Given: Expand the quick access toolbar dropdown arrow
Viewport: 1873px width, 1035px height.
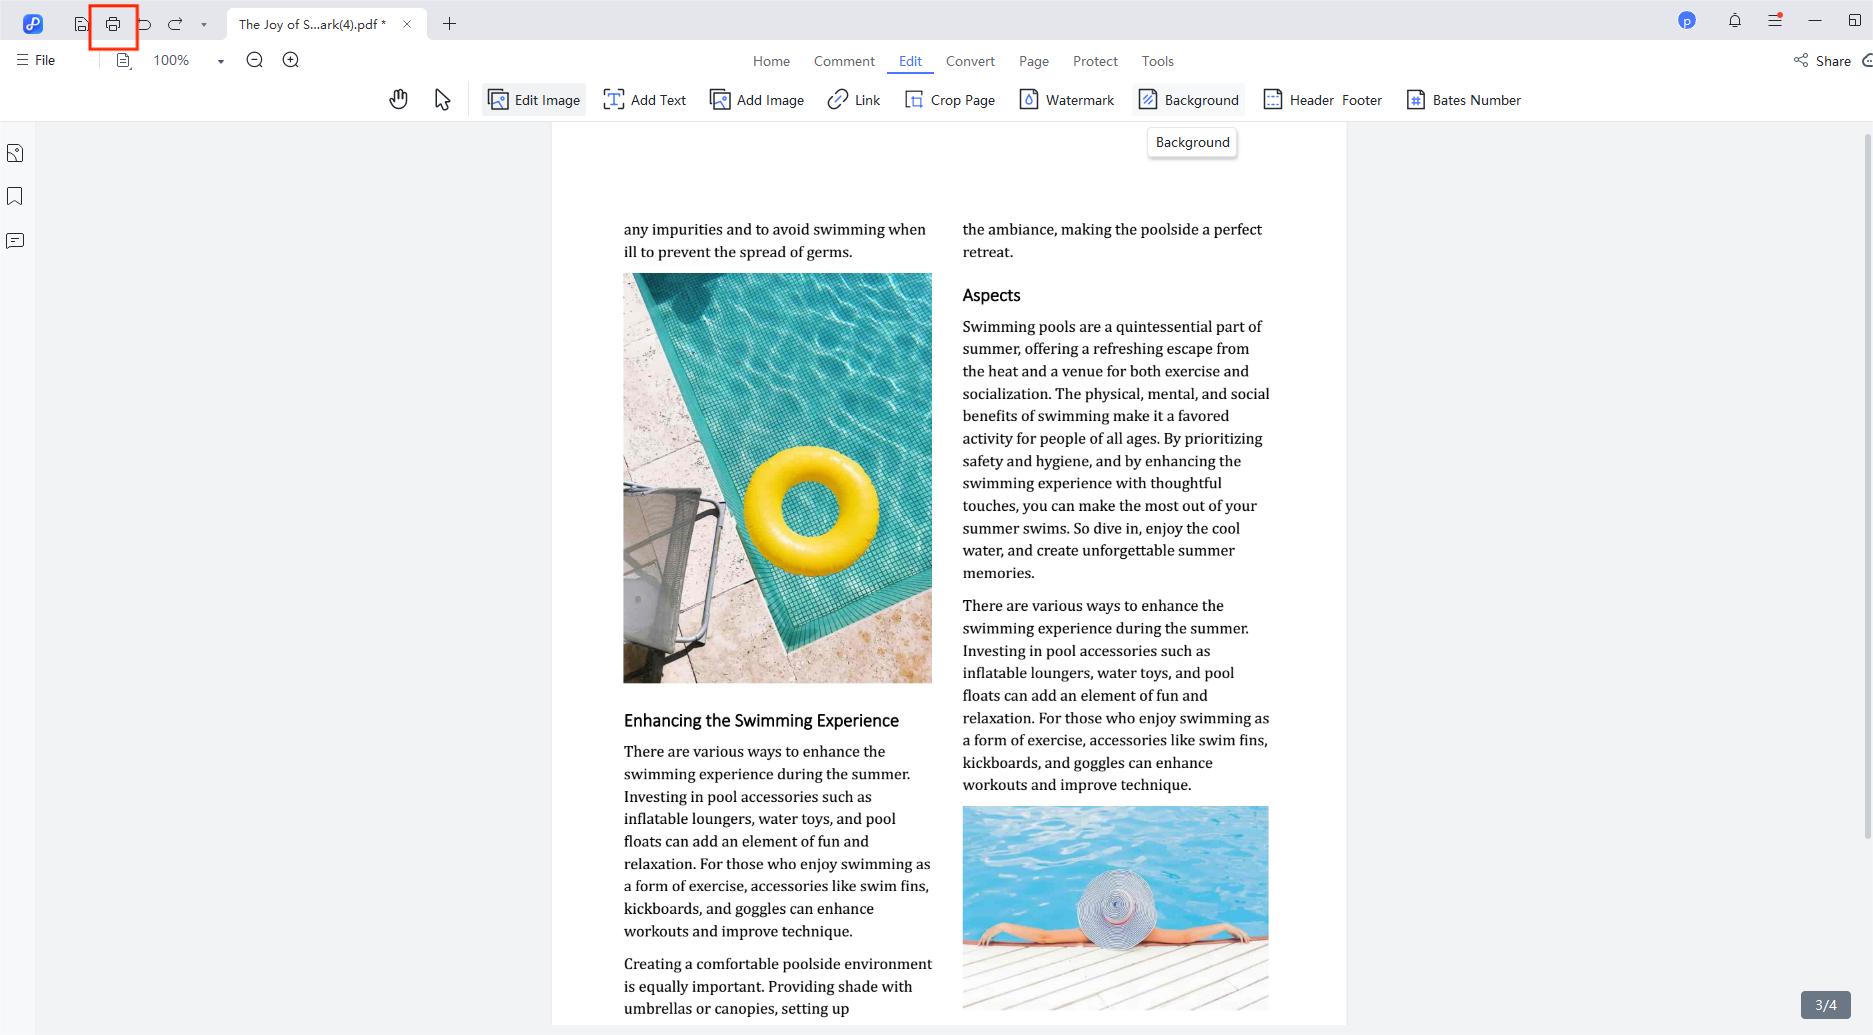Looking at the screenshot, I should (x=204, y=25).
